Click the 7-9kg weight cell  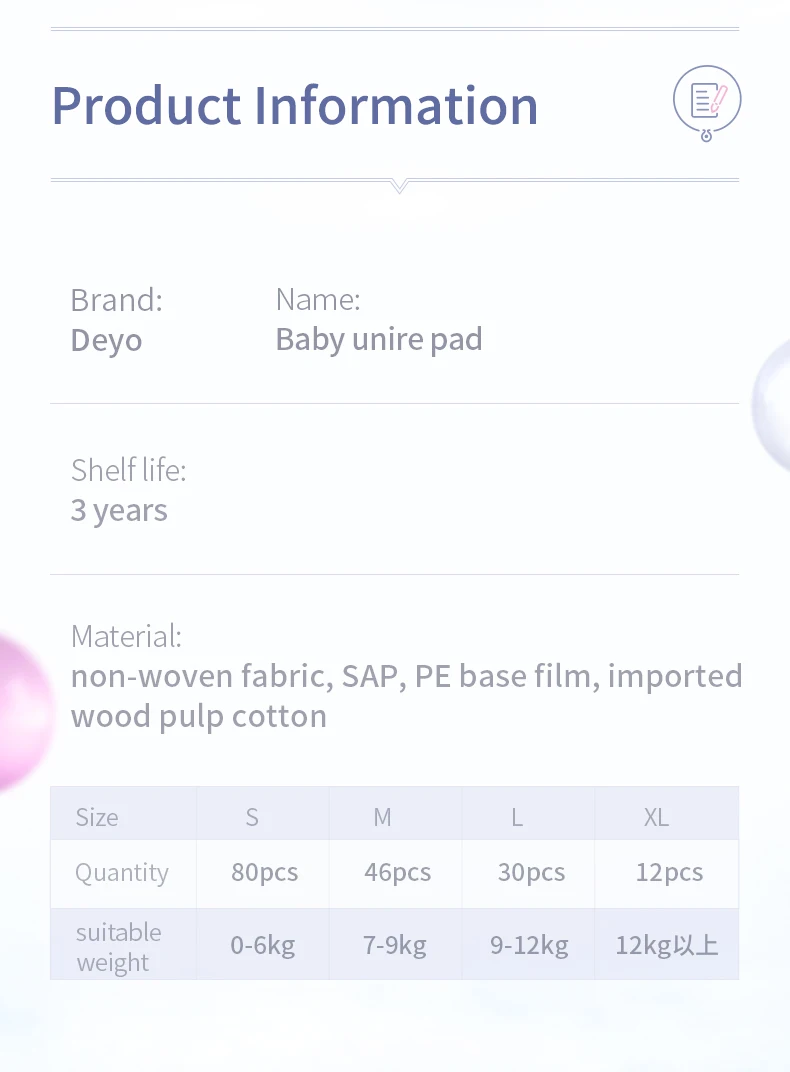pos(395,945)
